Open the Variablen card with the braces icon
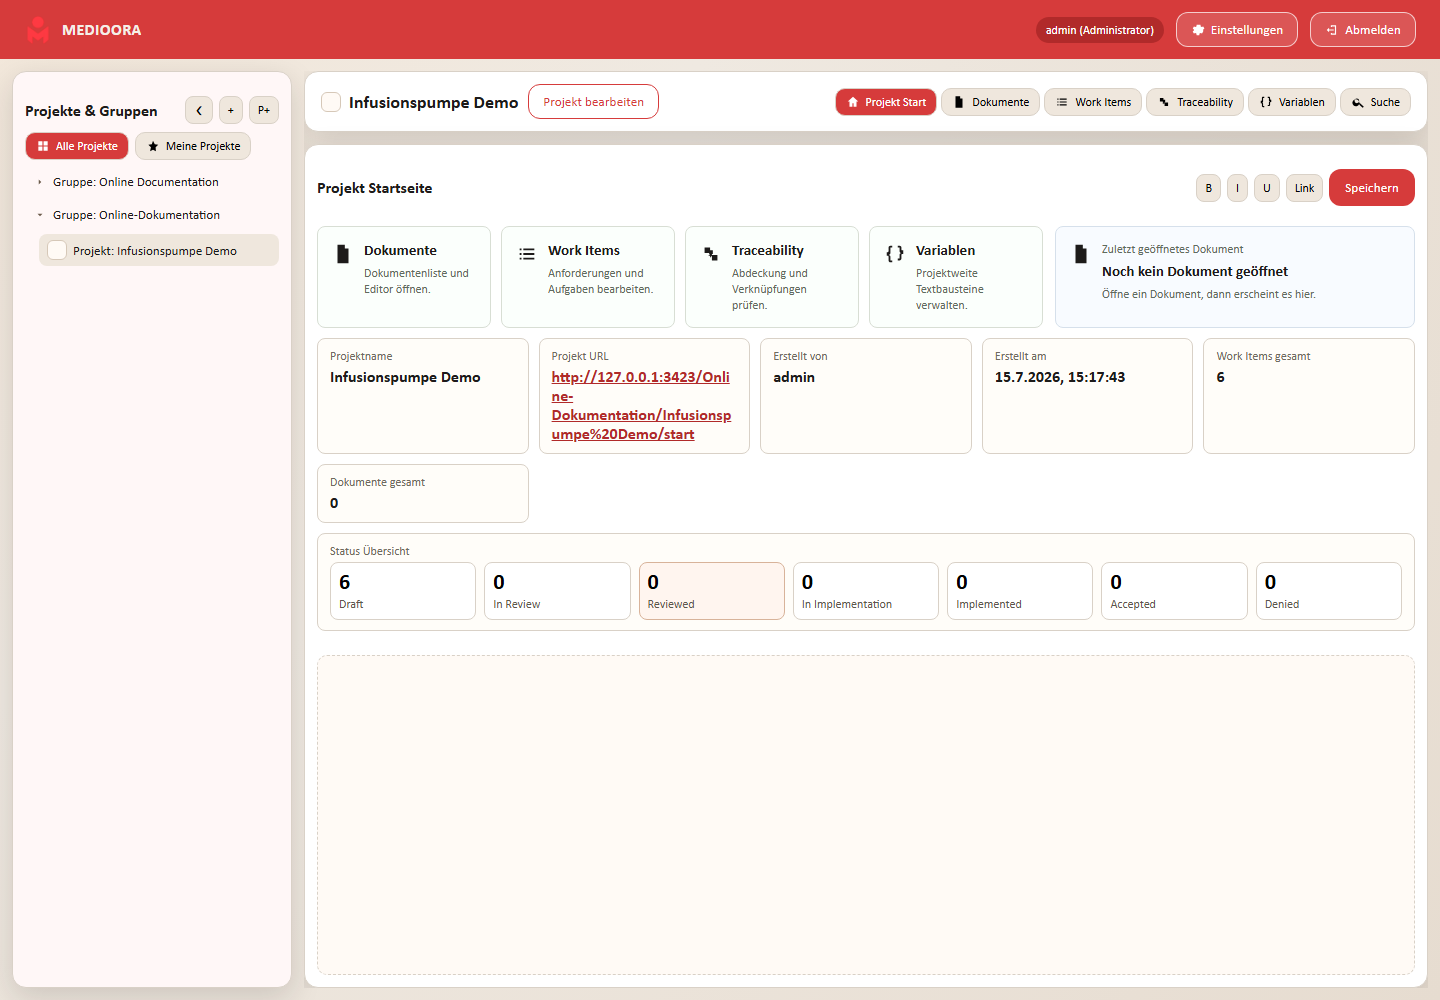The width and height of the screenshot is (1440, 1000). (x=956, y=277)
